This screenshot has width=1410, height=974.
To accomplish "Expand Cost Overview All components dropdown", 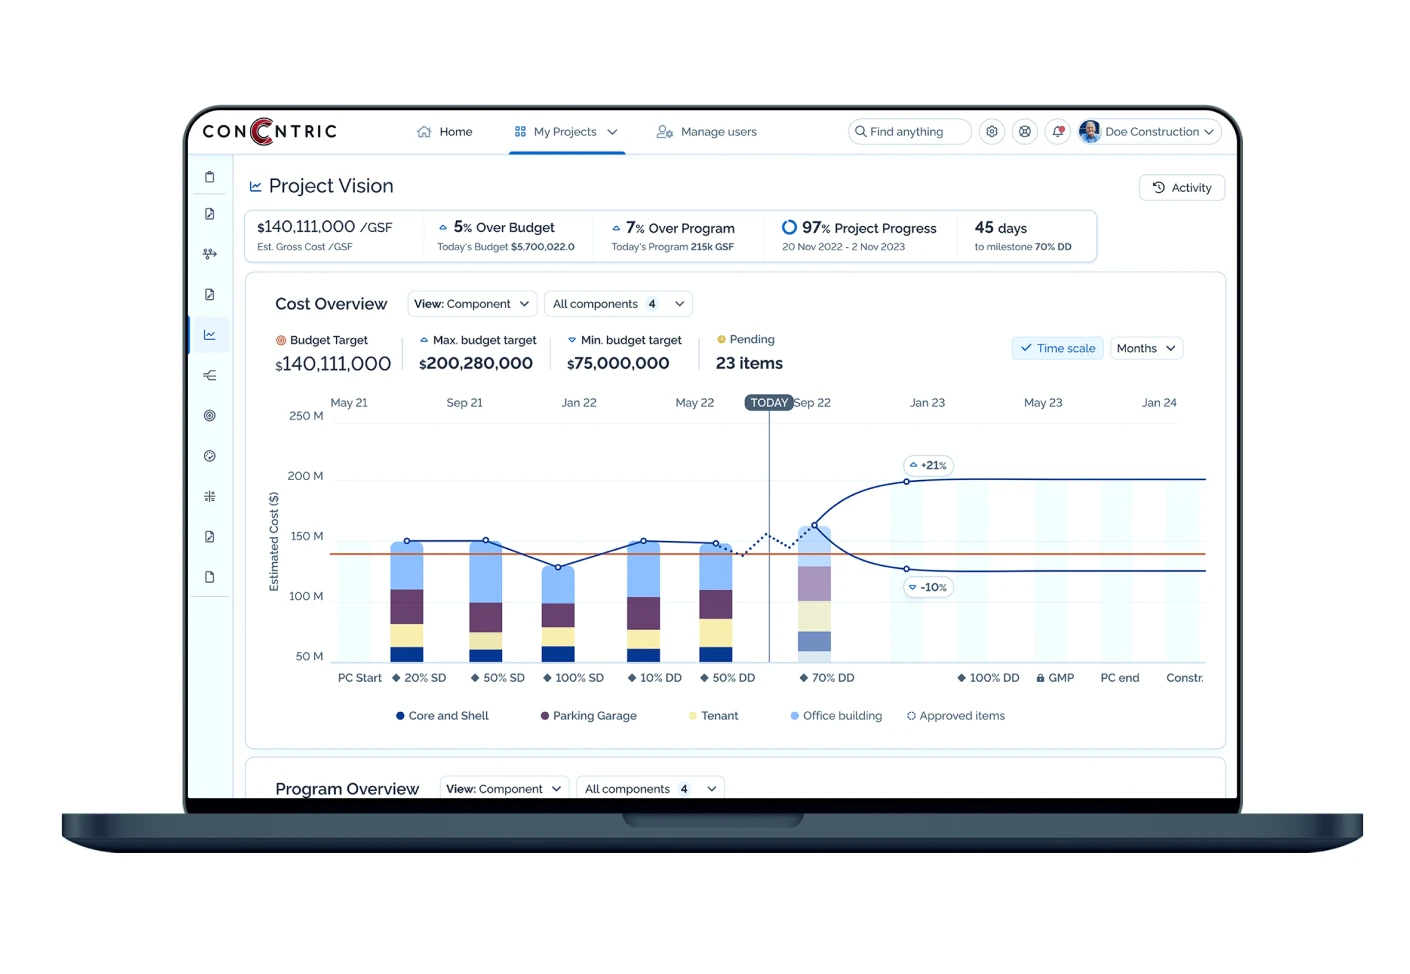I will tap(618, 304).
